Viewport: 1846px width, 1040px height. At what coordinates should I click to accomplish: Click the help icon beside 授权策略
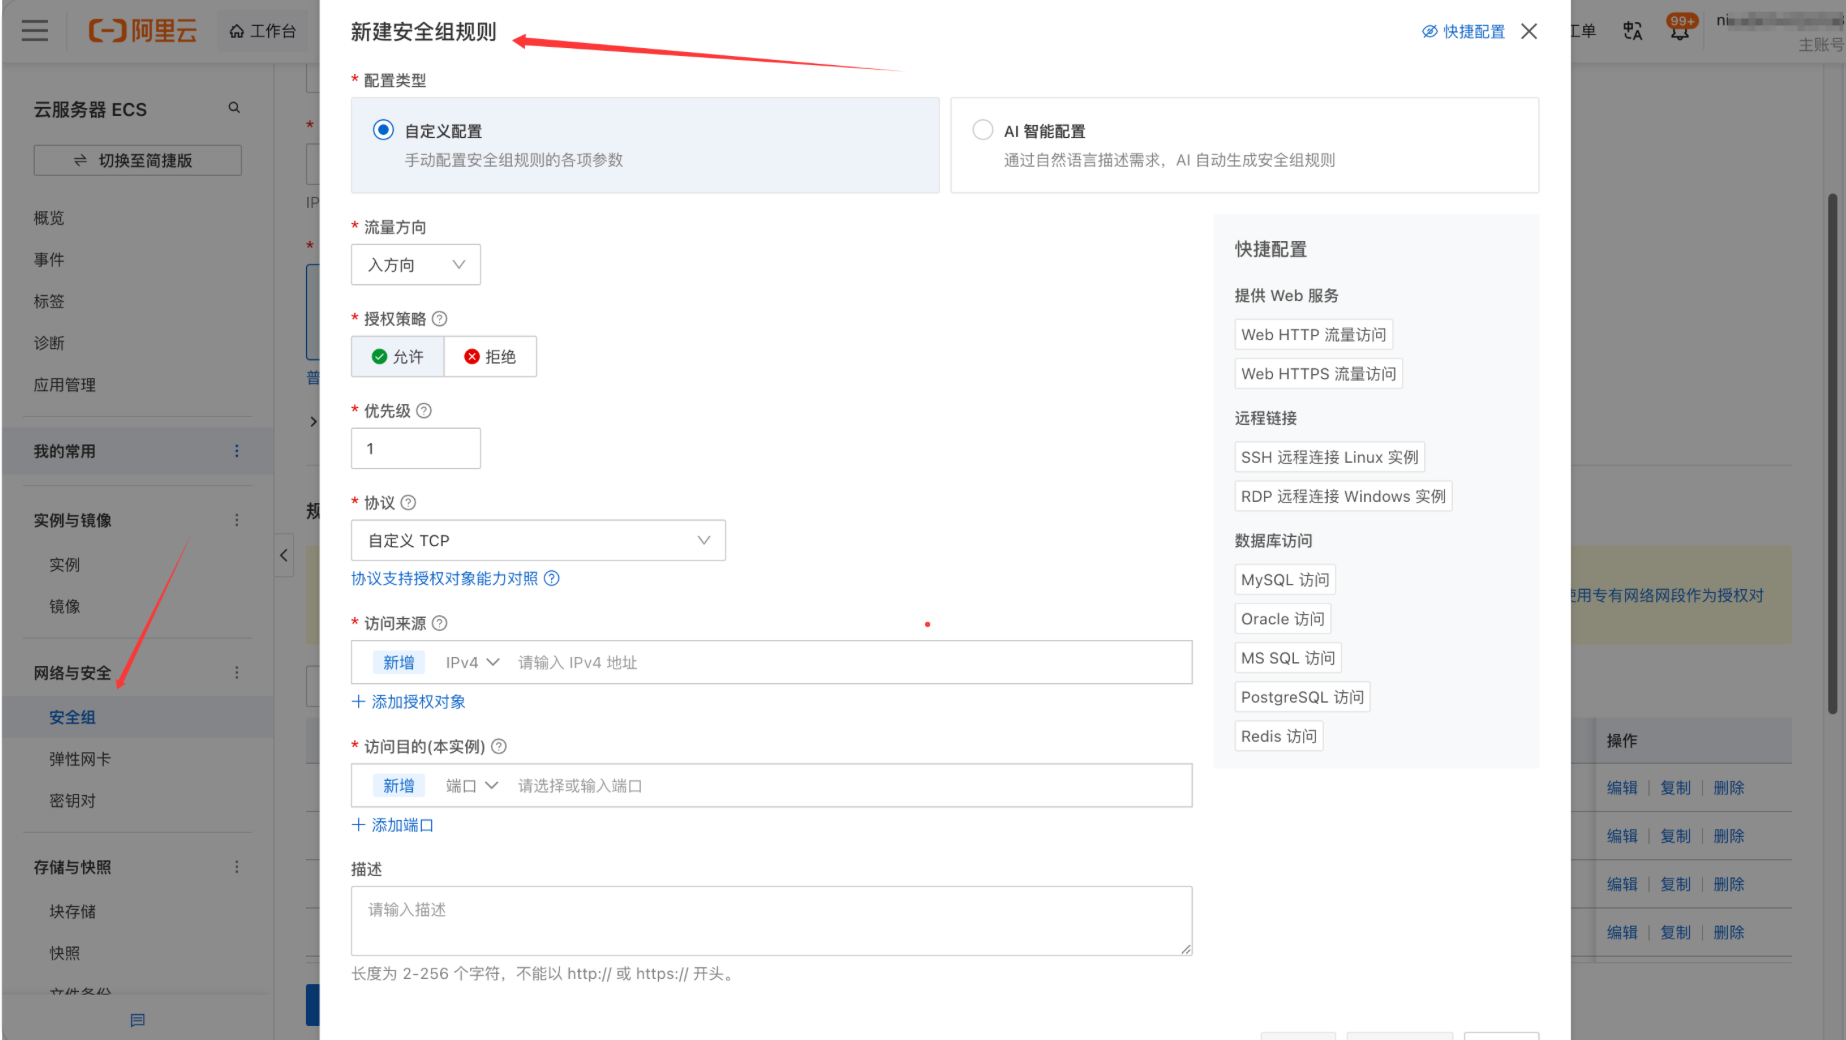point(439,319)
